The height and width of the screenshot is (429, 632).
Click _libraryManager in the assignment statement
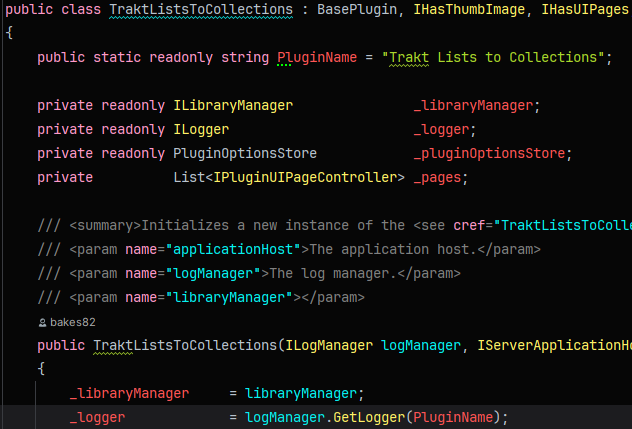129,394
